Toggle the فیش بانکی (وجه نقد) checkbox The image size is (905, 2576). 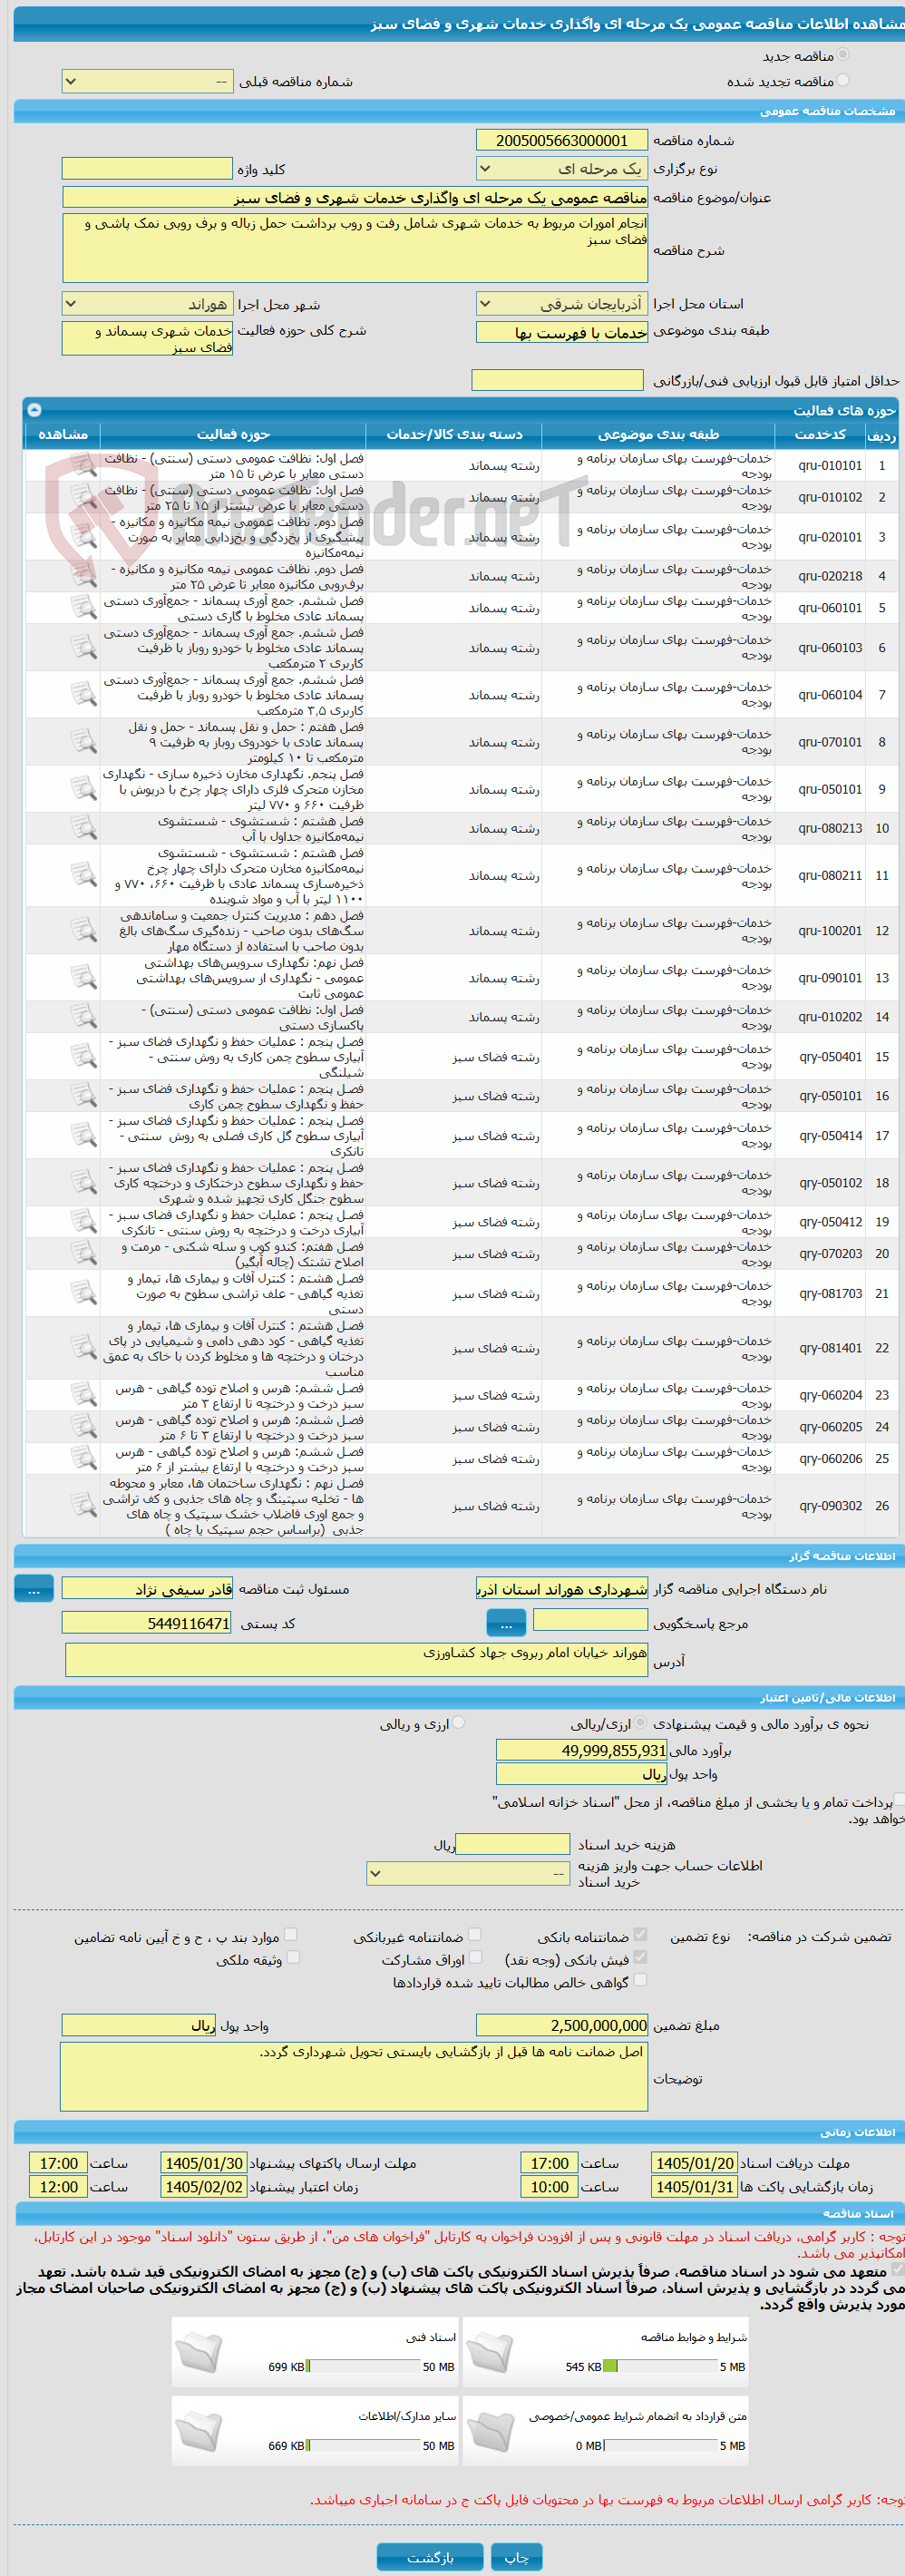point(640,1957)
